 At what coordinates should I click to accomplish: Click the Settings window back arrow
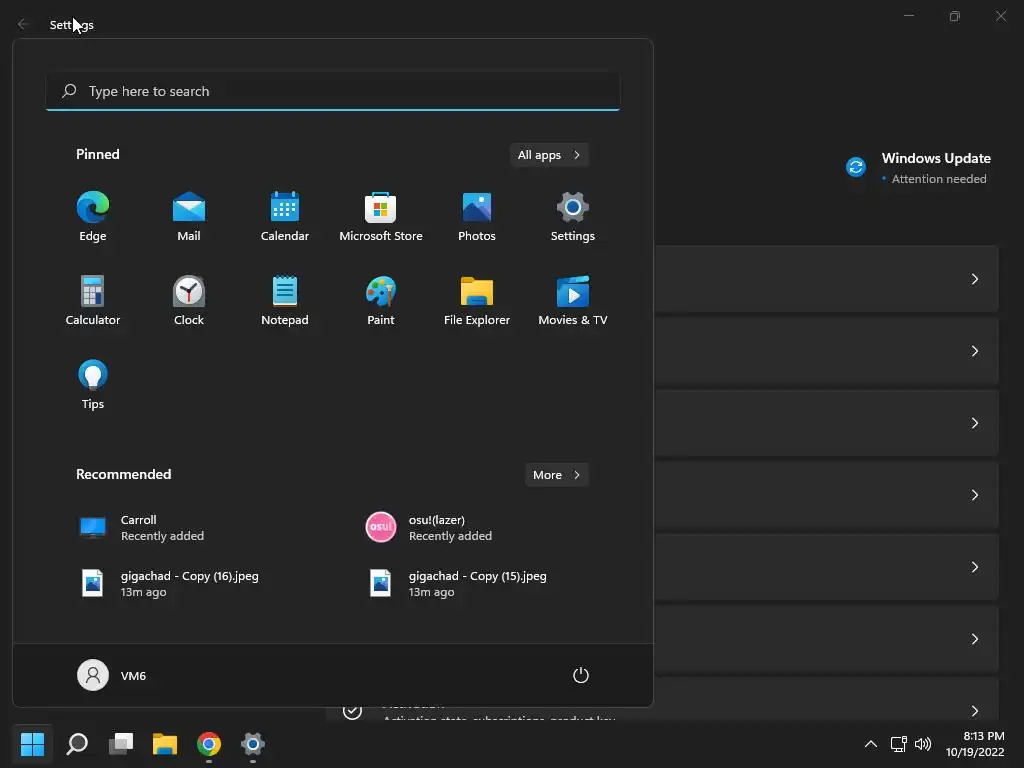coord(23,24)
